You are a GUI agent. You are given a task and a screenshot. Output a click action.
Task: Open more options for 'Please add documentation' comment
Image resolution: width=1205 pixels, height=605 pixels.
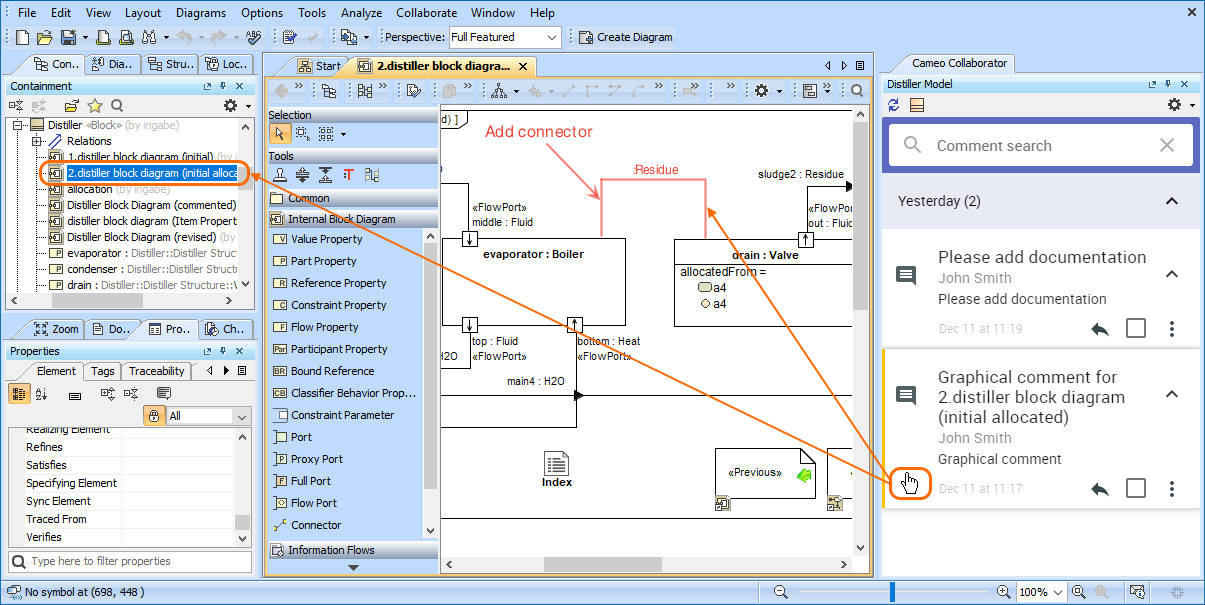tap(1172, 329)
